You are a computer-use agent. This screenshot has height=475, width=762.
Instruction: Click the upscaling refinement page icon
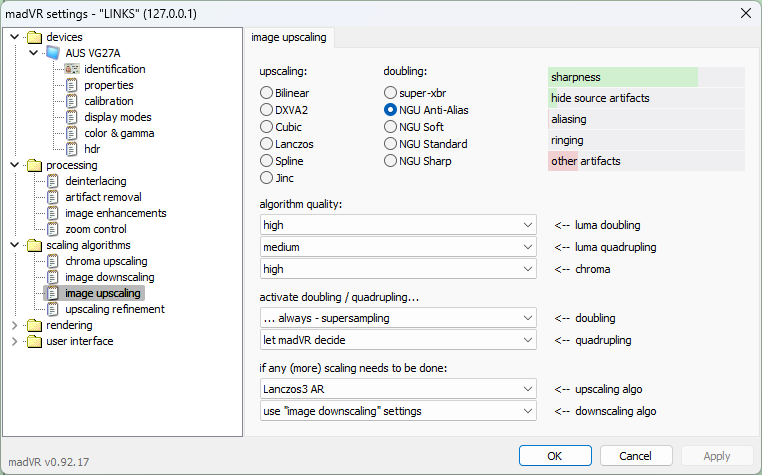(53, 310)
